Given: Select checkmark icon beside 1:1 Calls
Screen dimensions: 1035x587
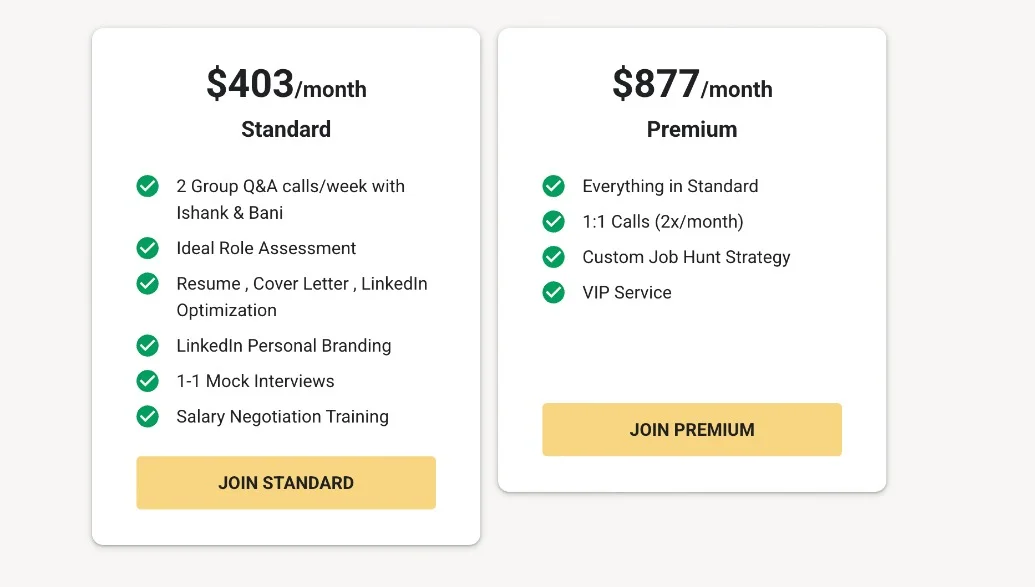Looking at the screenshot, I should [554, 222].
